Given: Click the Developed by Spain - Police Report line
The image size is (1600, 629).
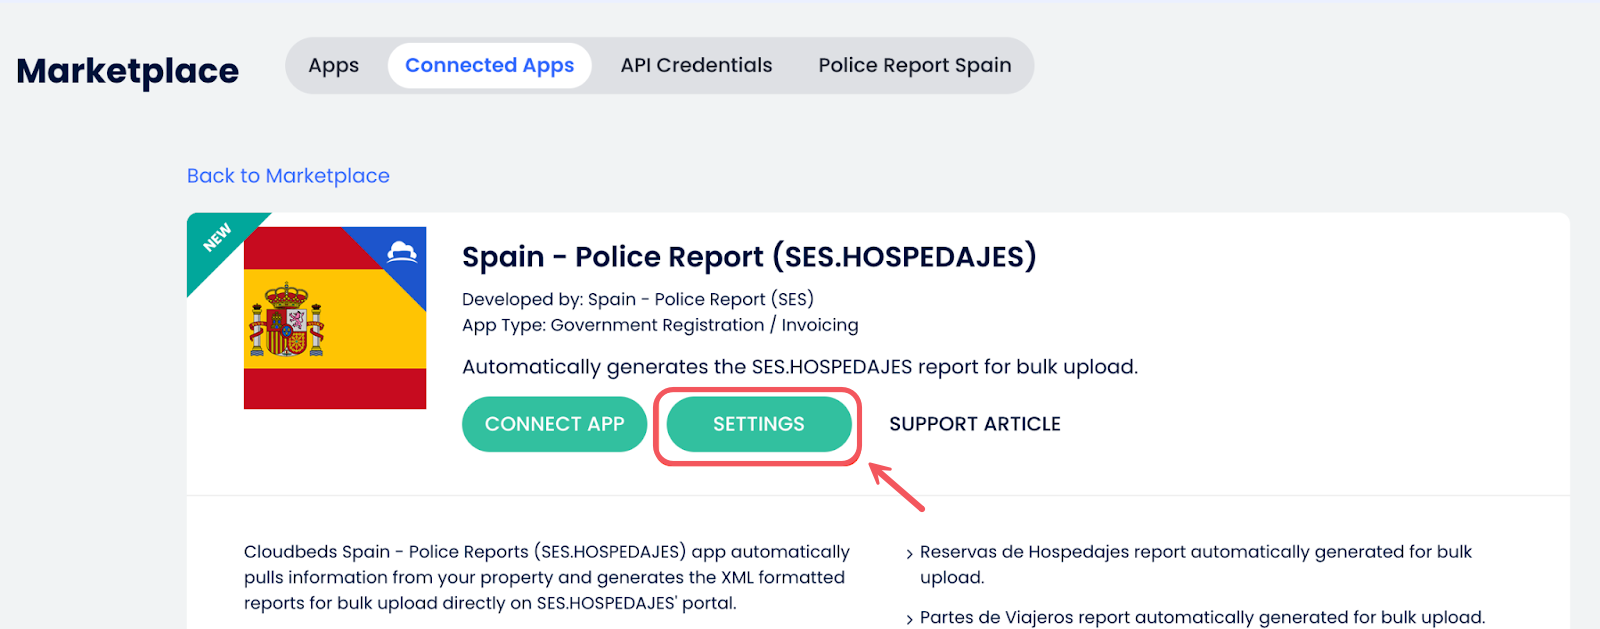Looking at the screenshot, I should point(637,299).
